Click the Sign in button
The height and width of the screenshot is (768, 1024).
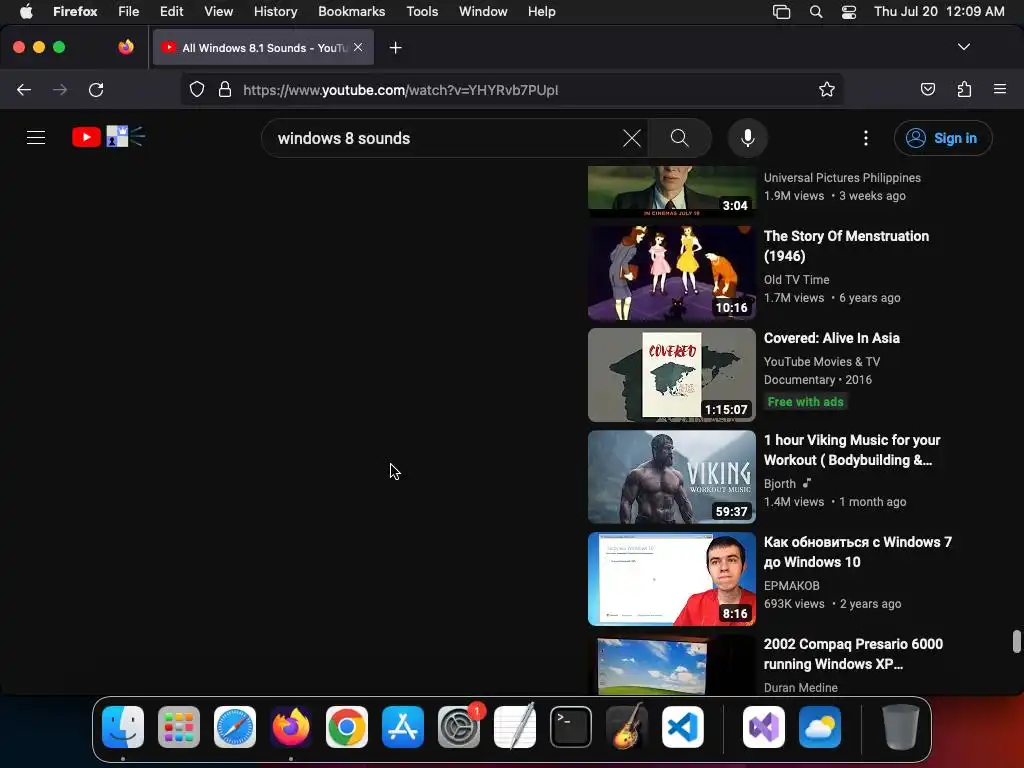(x=942, y=138)
